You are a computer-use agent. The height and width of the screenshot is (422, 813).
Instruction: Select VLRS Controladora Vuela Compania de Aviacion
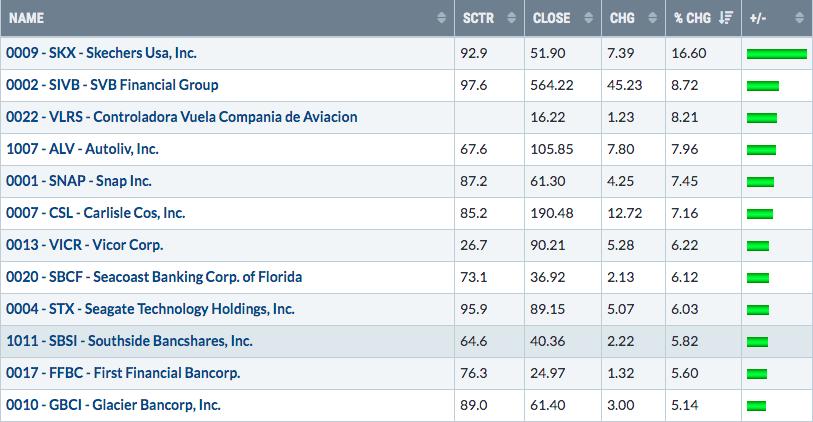[x=181, y=117]
